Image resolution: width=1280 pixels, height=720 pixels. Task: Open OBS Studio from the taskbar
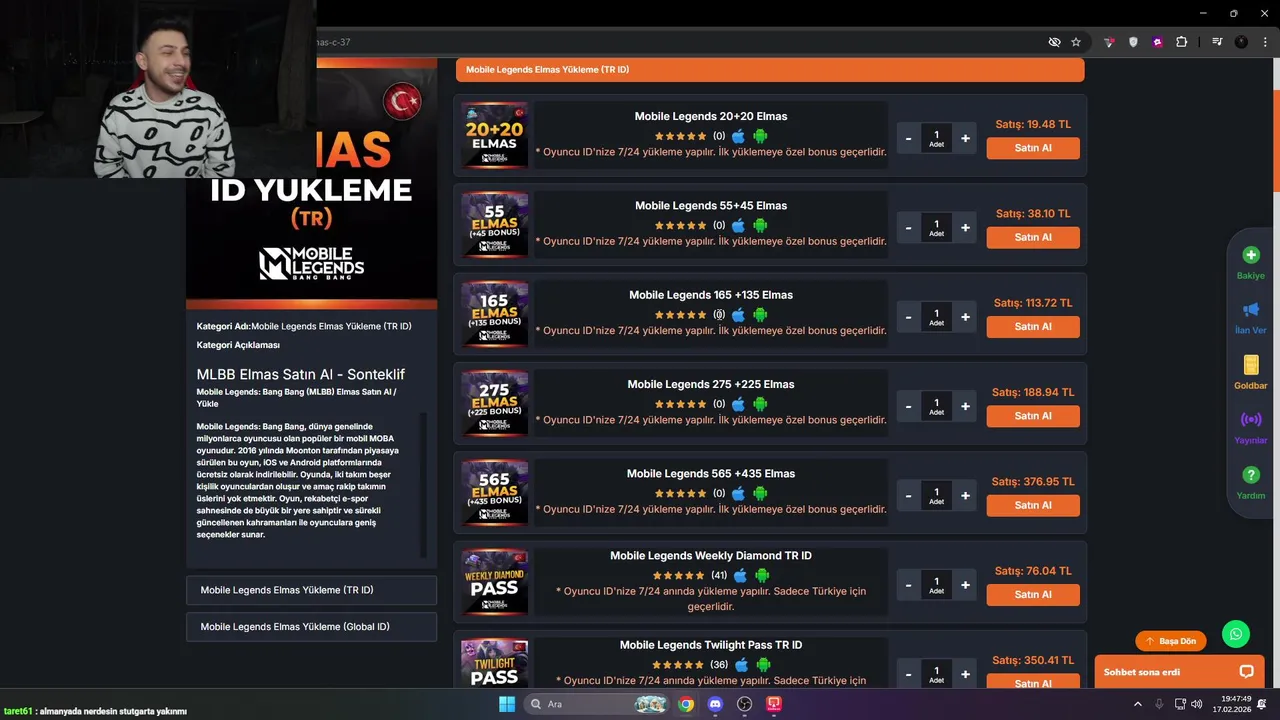click(744, 704)
